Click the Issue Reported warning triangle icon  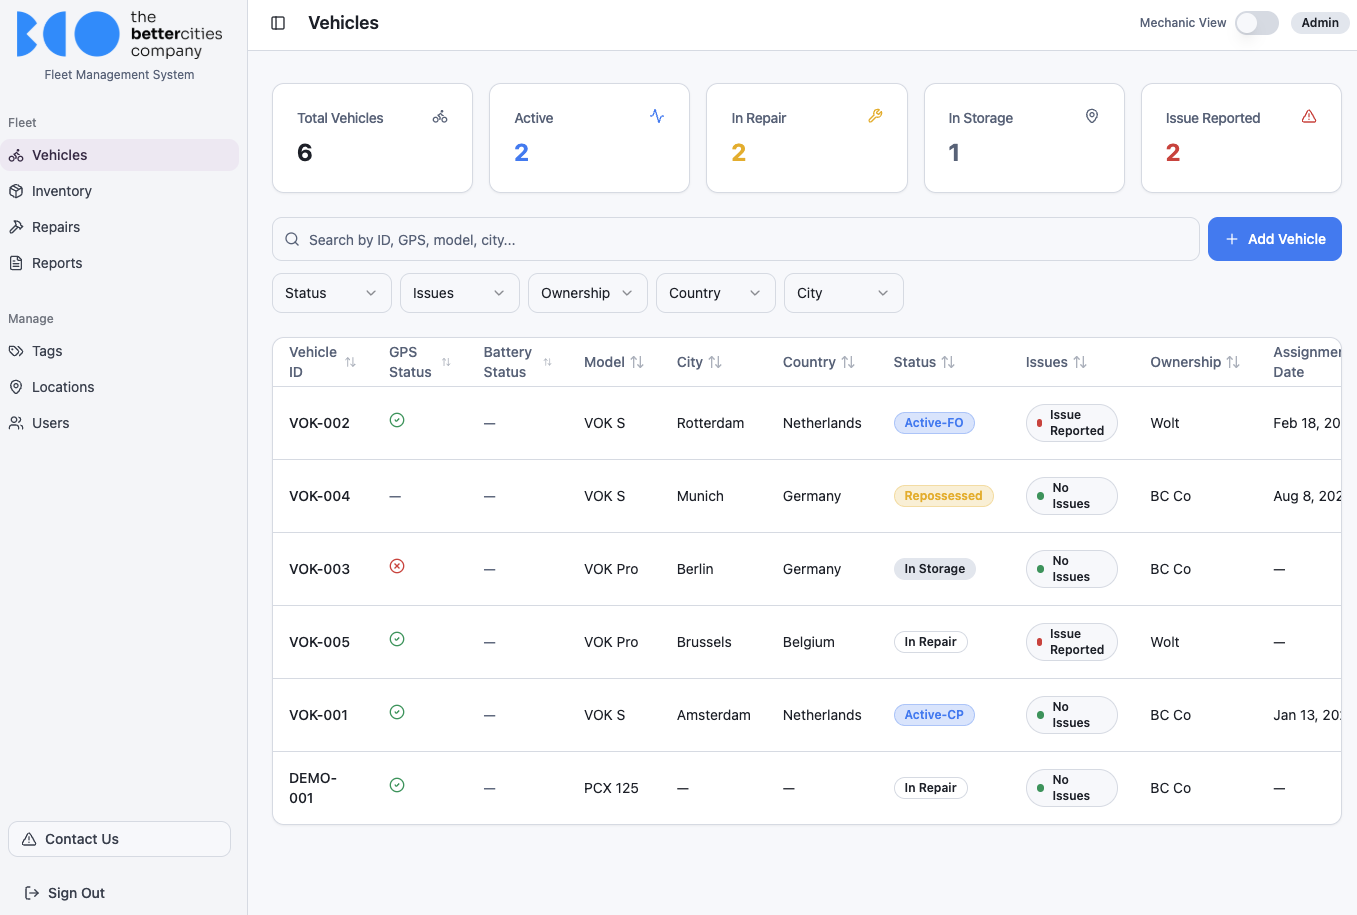[x=1309, y=116]
